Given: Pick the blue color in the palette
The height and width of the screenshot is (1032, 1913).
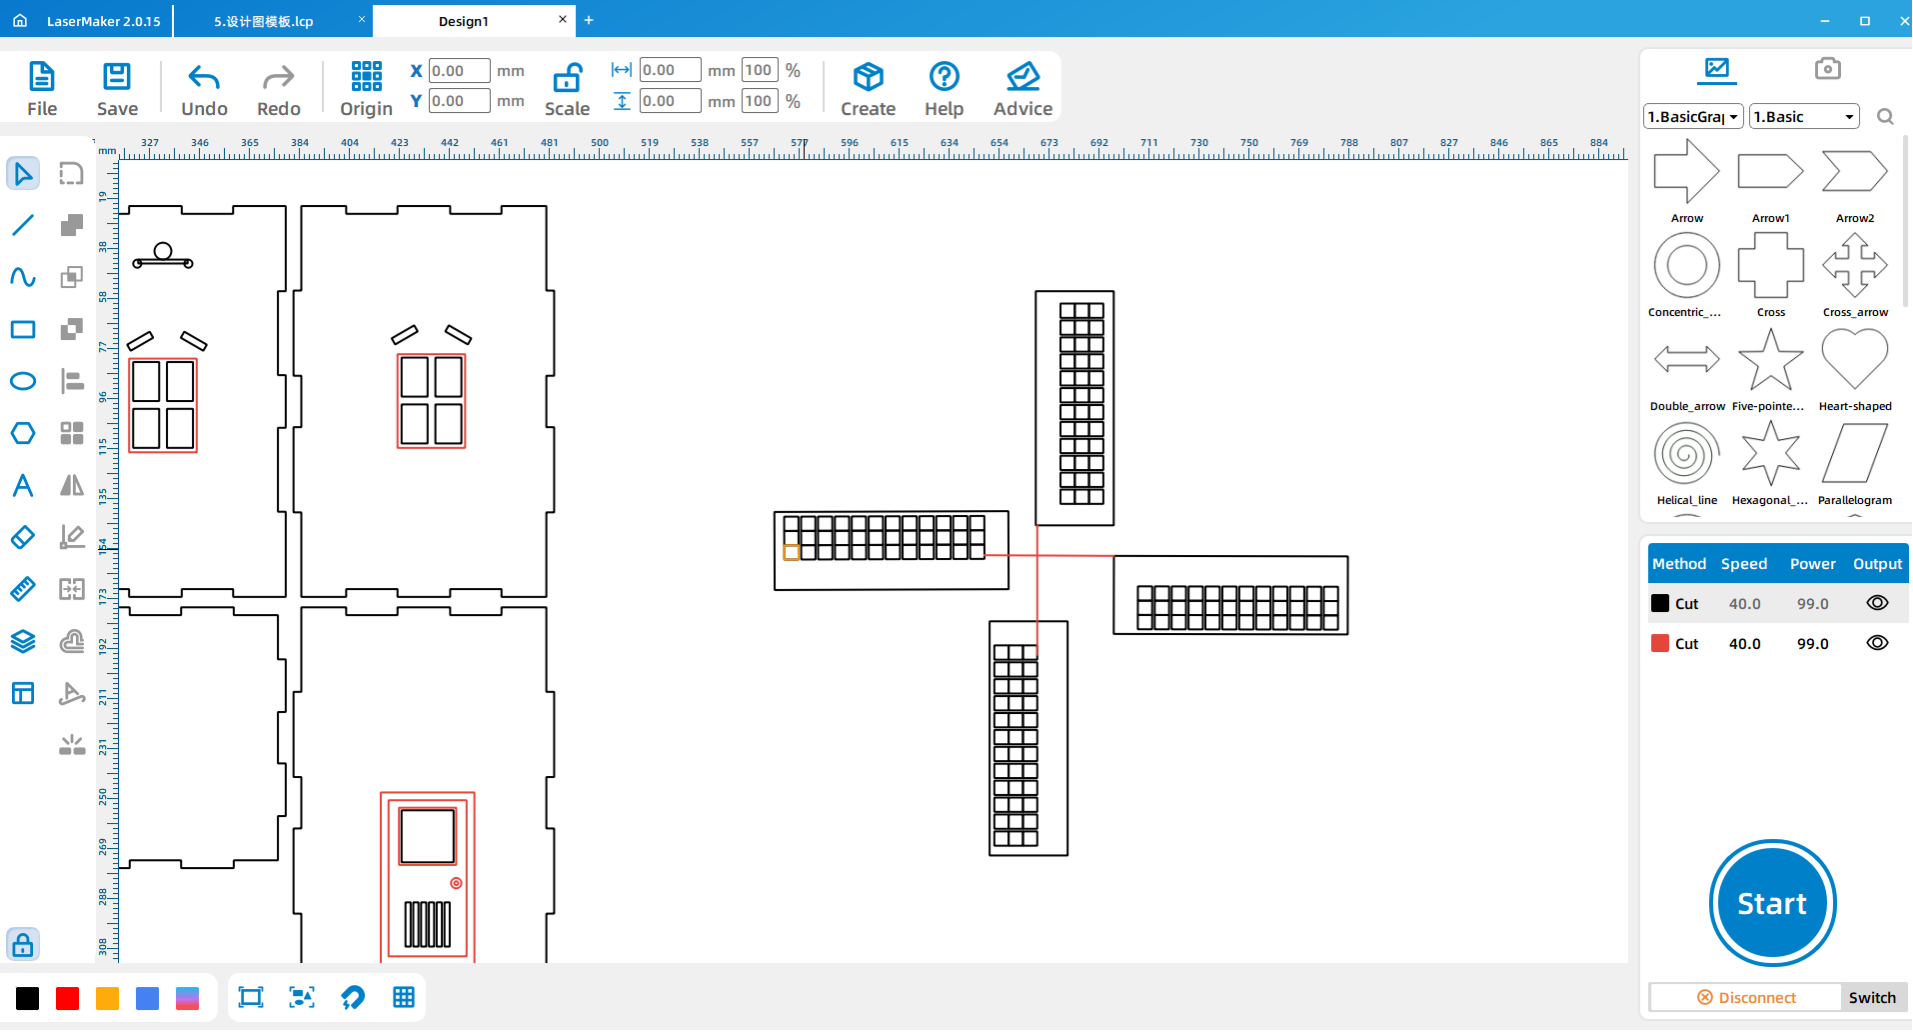Looking at the screenshot, I should 147,998.
